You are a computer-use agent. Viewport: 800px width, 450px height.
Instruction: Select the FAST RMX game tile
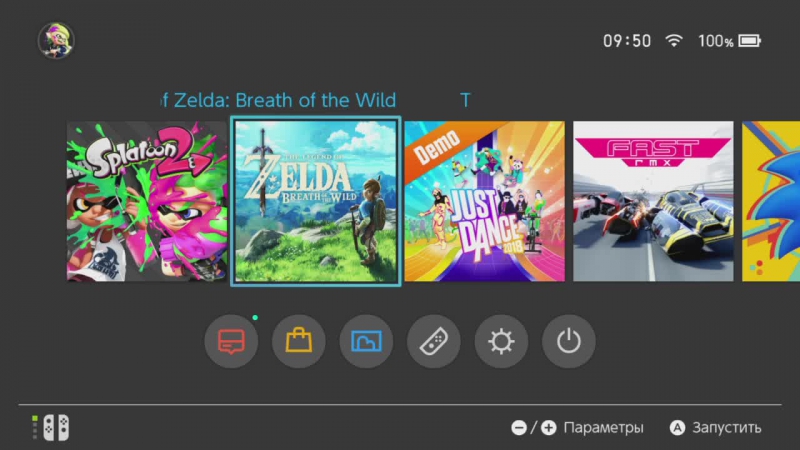(x=653, y=201)
